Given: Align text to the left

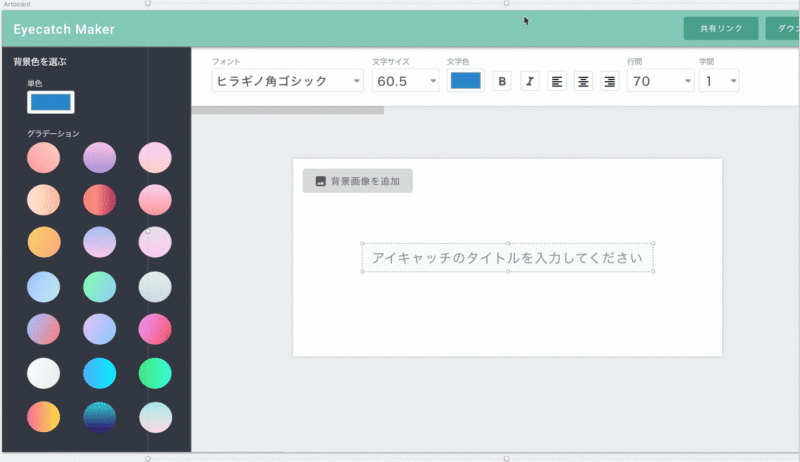Looking at the screenshot, I should click(557, 81).
